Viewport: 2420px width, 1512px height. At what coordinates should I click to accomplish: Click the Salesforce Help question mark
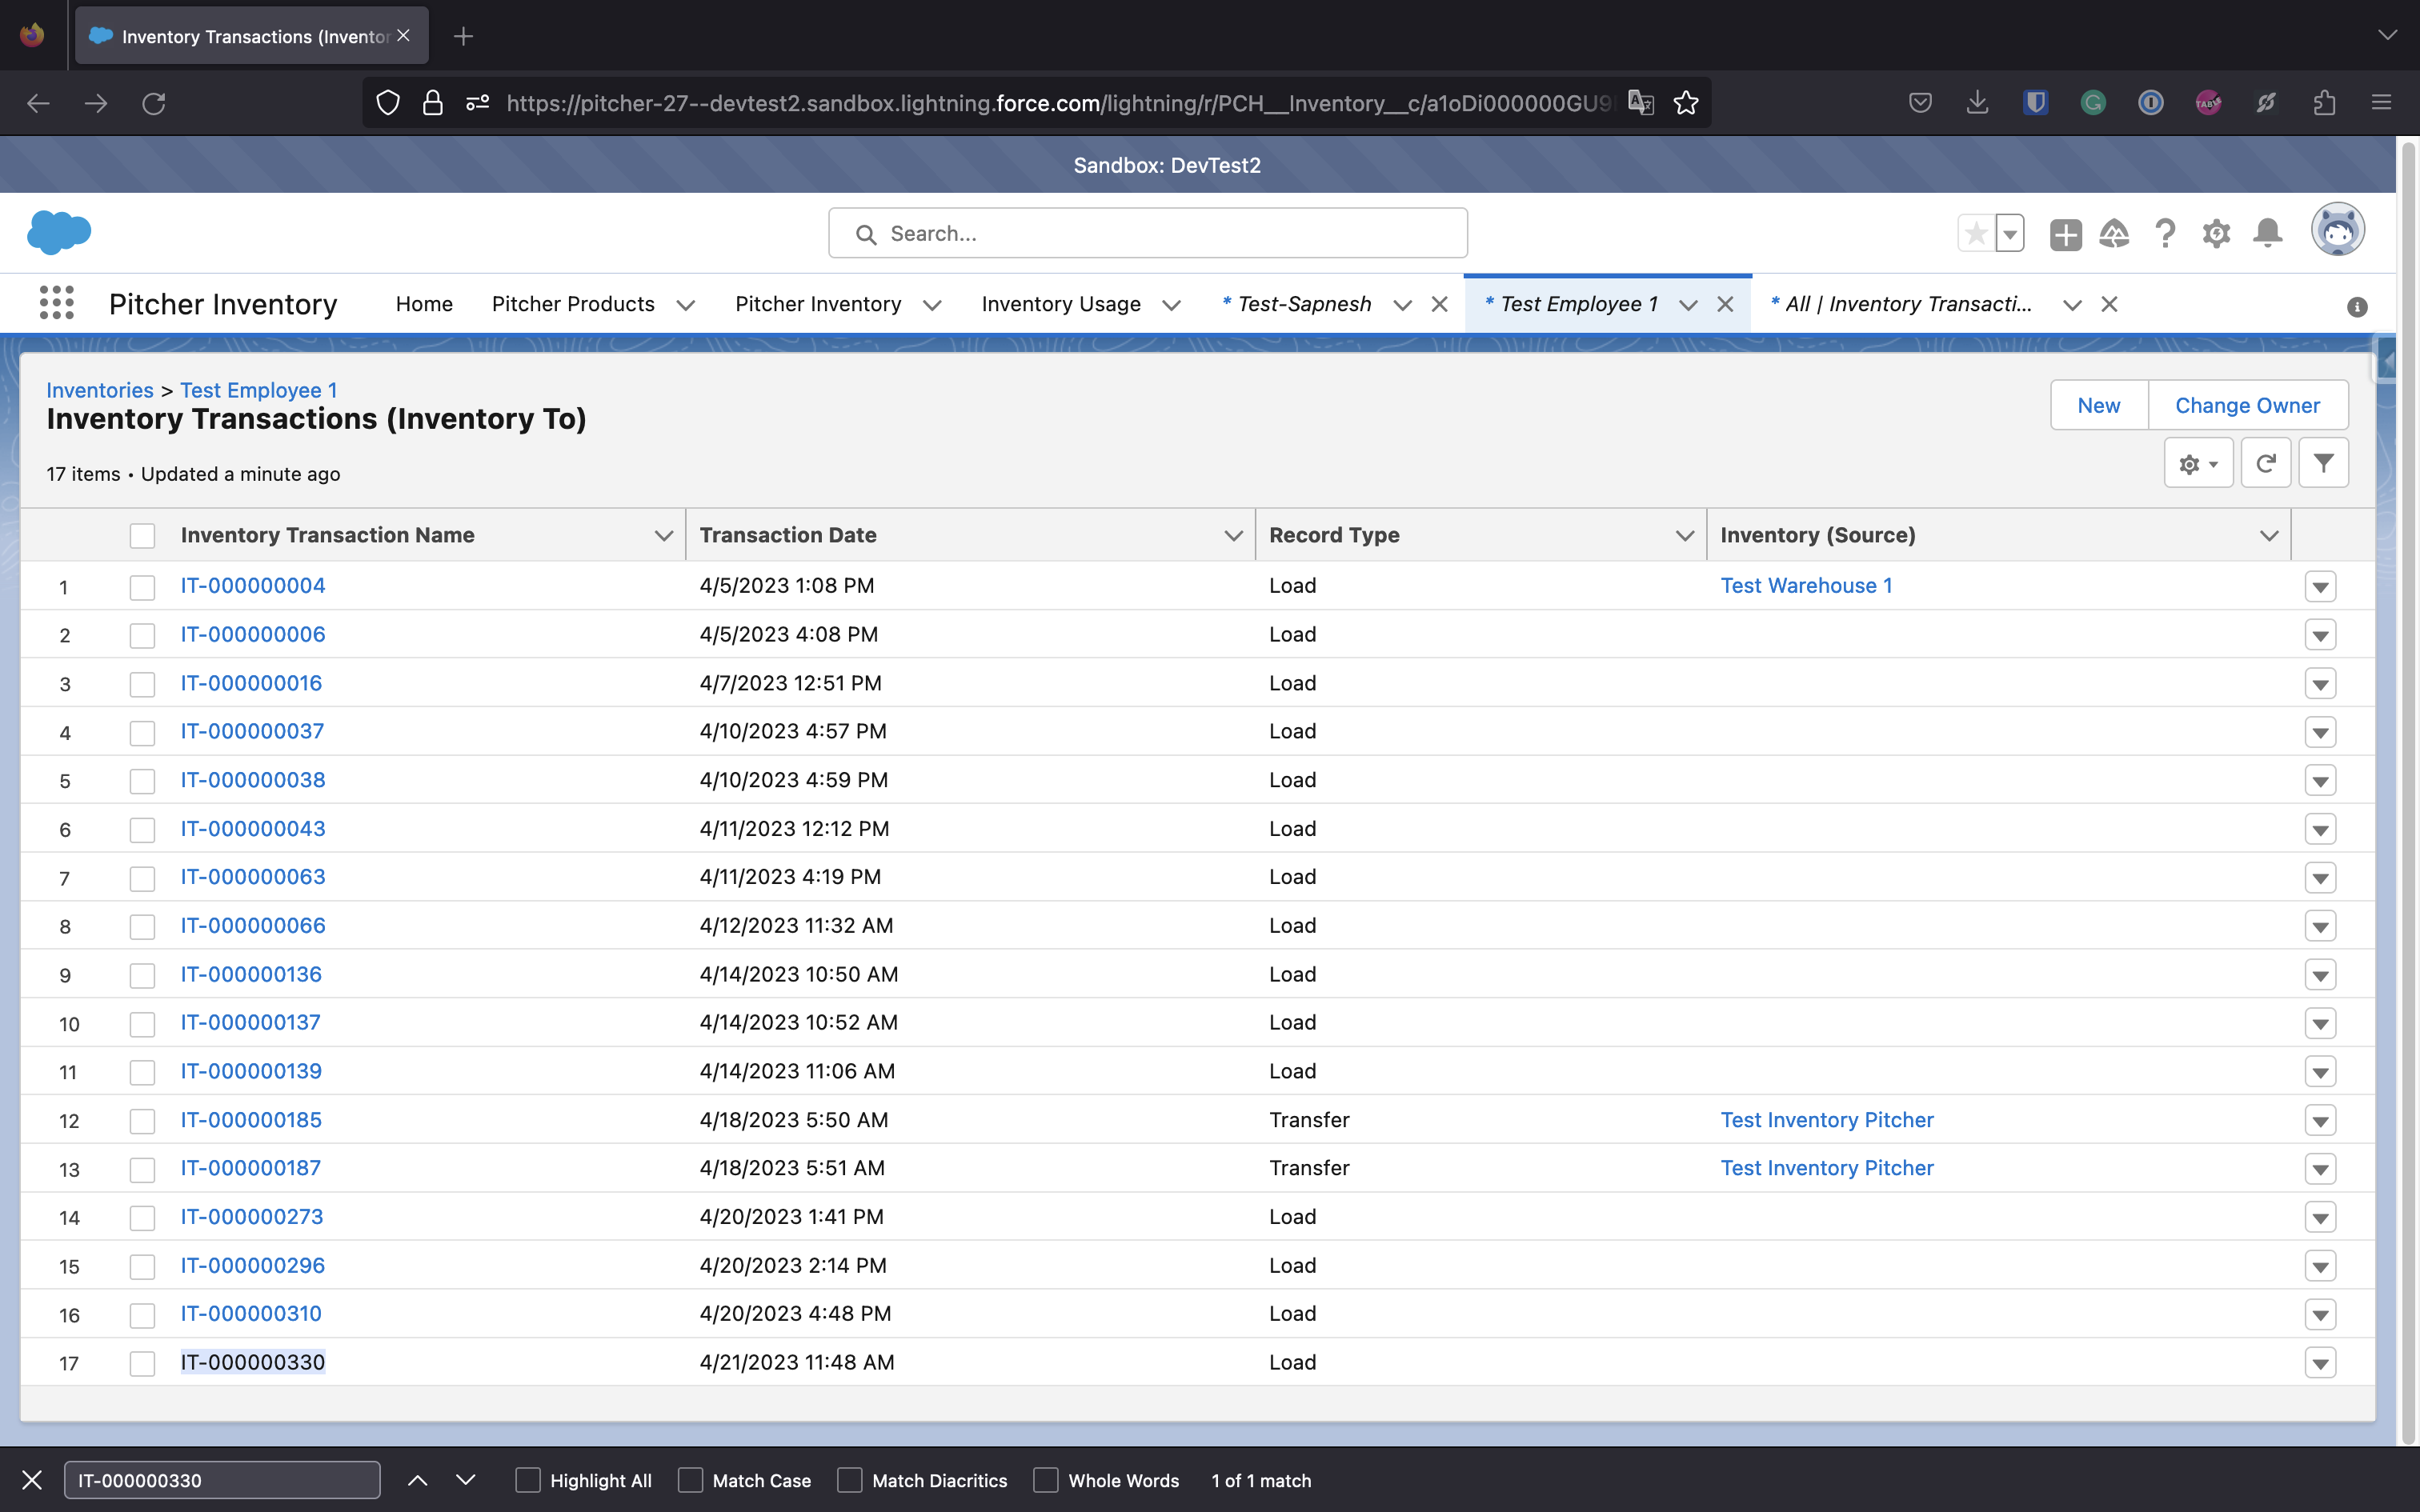[x=2165, y=233]
